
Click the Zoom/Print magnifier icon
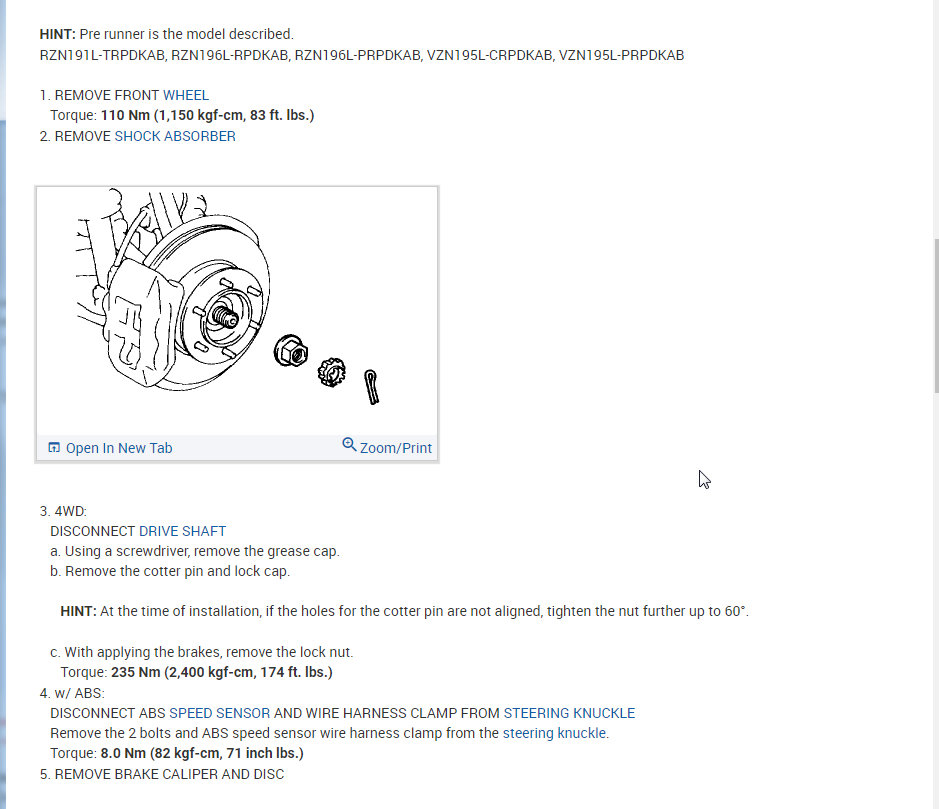click(x=349, y=444)
